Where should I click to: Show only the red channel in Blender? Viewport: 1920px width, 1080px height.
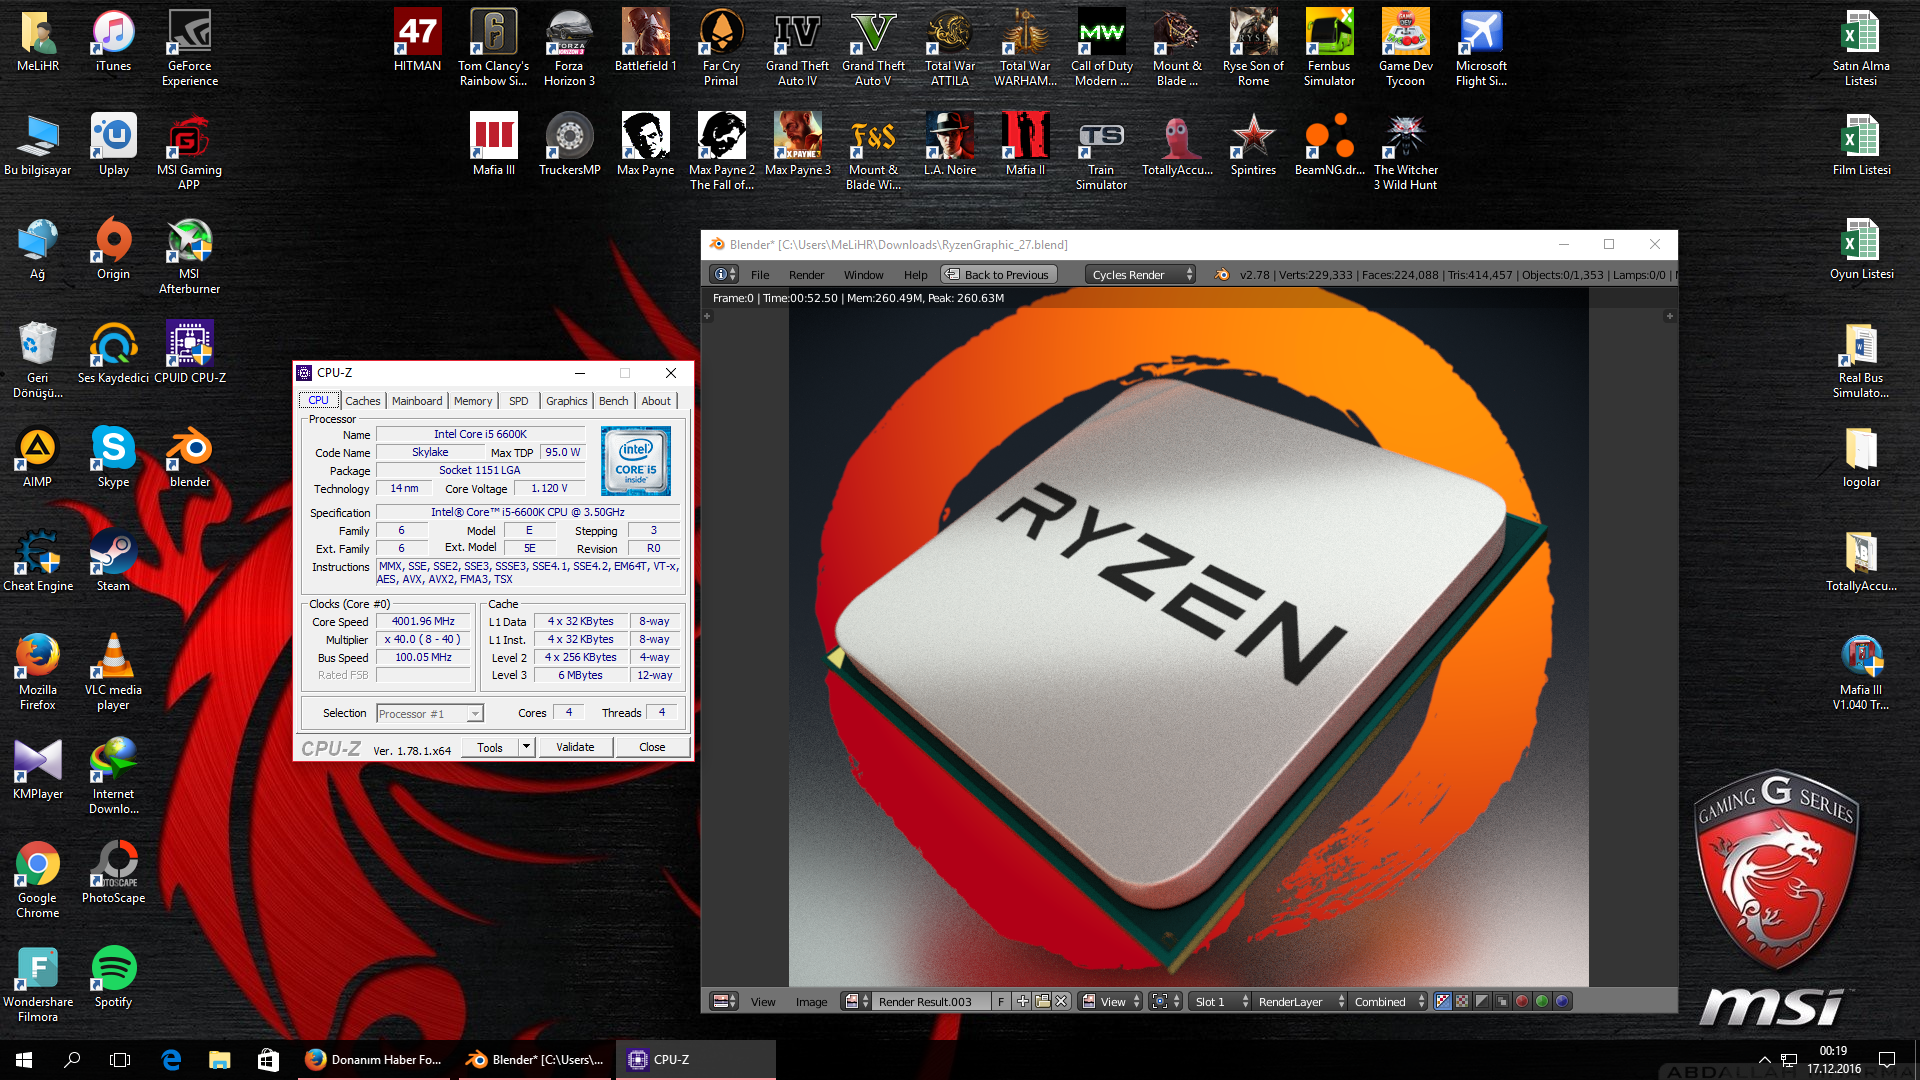click(x=1522, y=1001)
